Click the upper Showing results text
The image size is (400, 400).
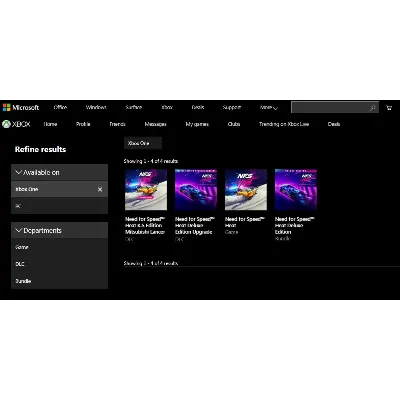(151, 161)
